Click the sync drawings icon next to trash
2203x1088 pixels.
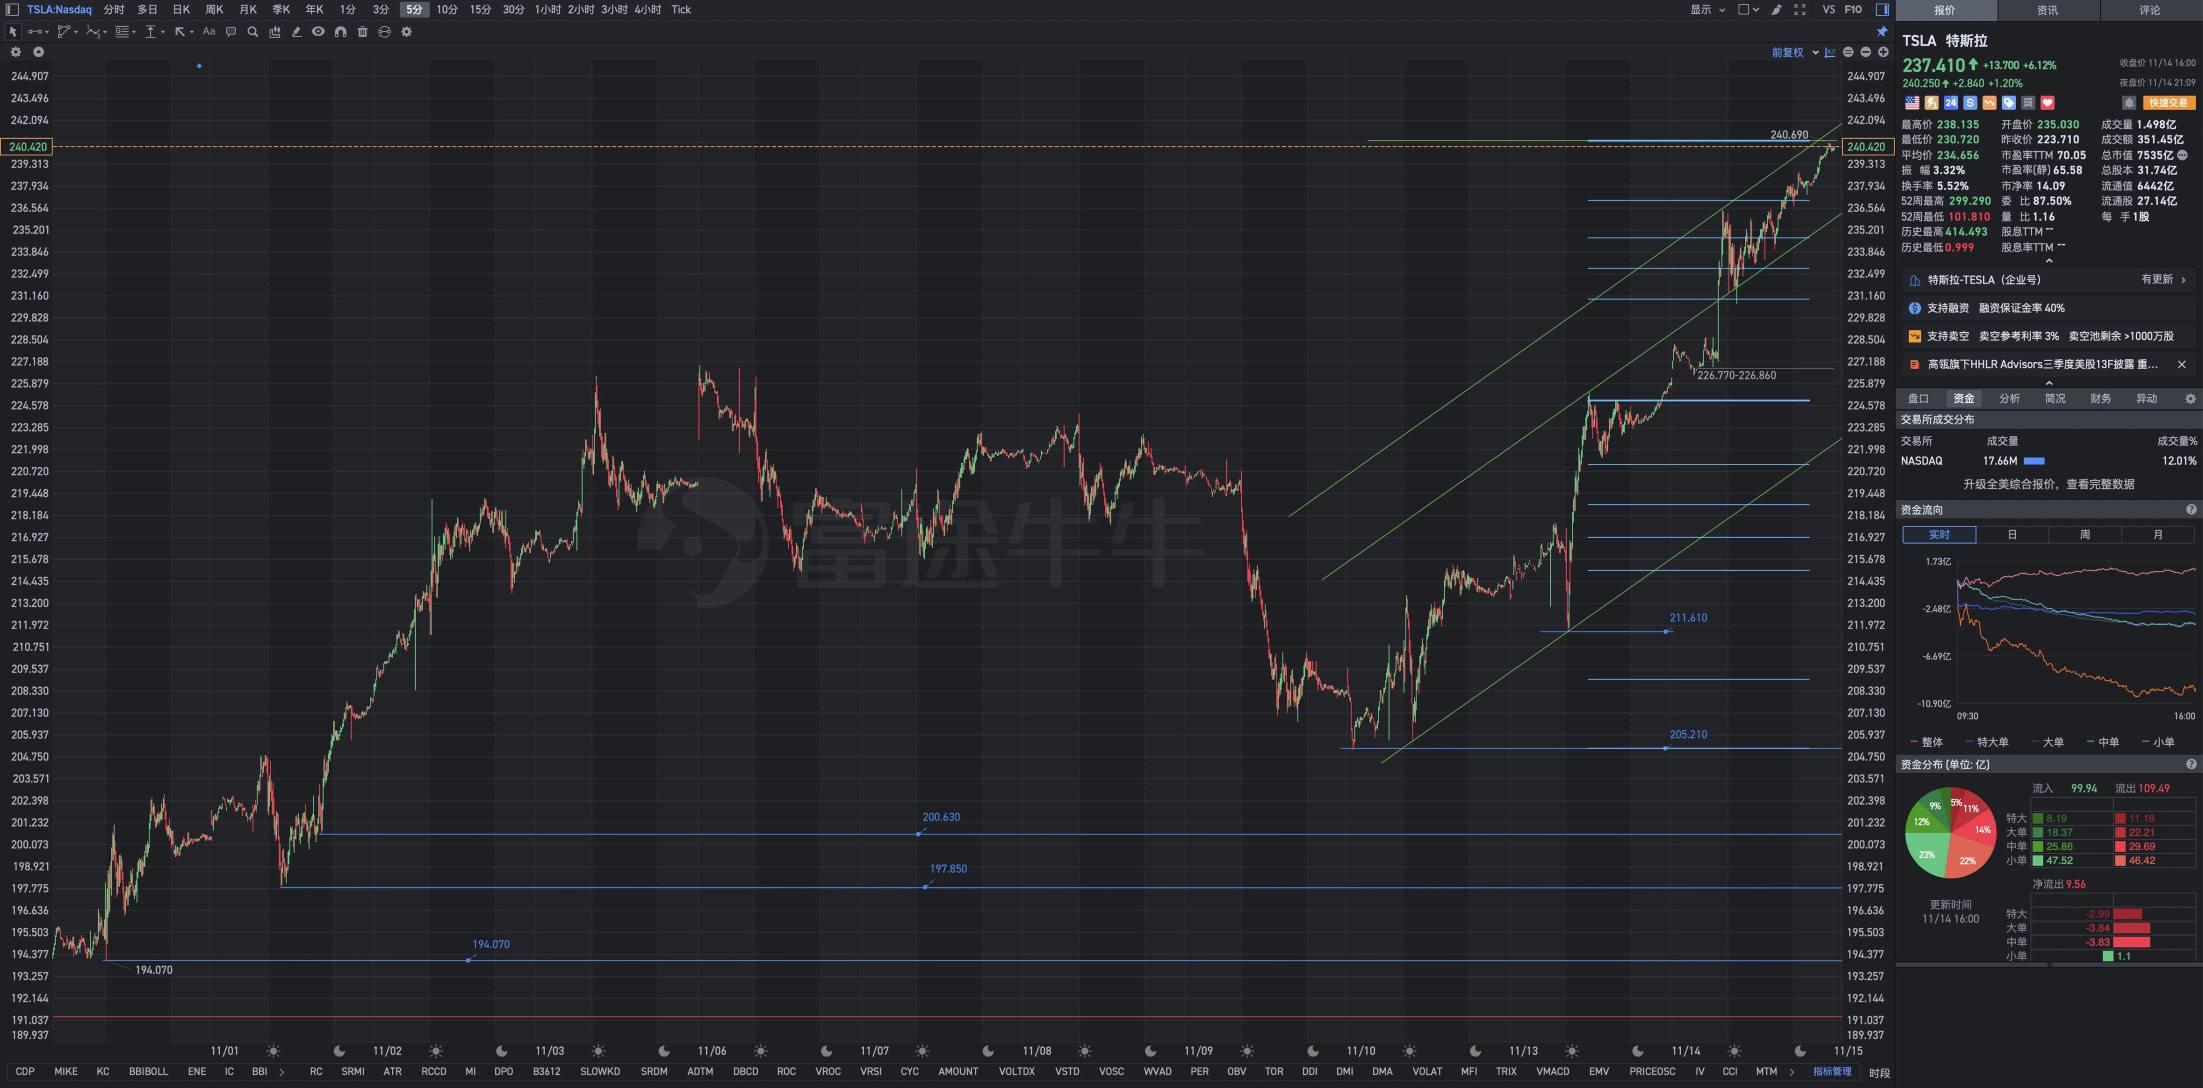coord(384,32)
